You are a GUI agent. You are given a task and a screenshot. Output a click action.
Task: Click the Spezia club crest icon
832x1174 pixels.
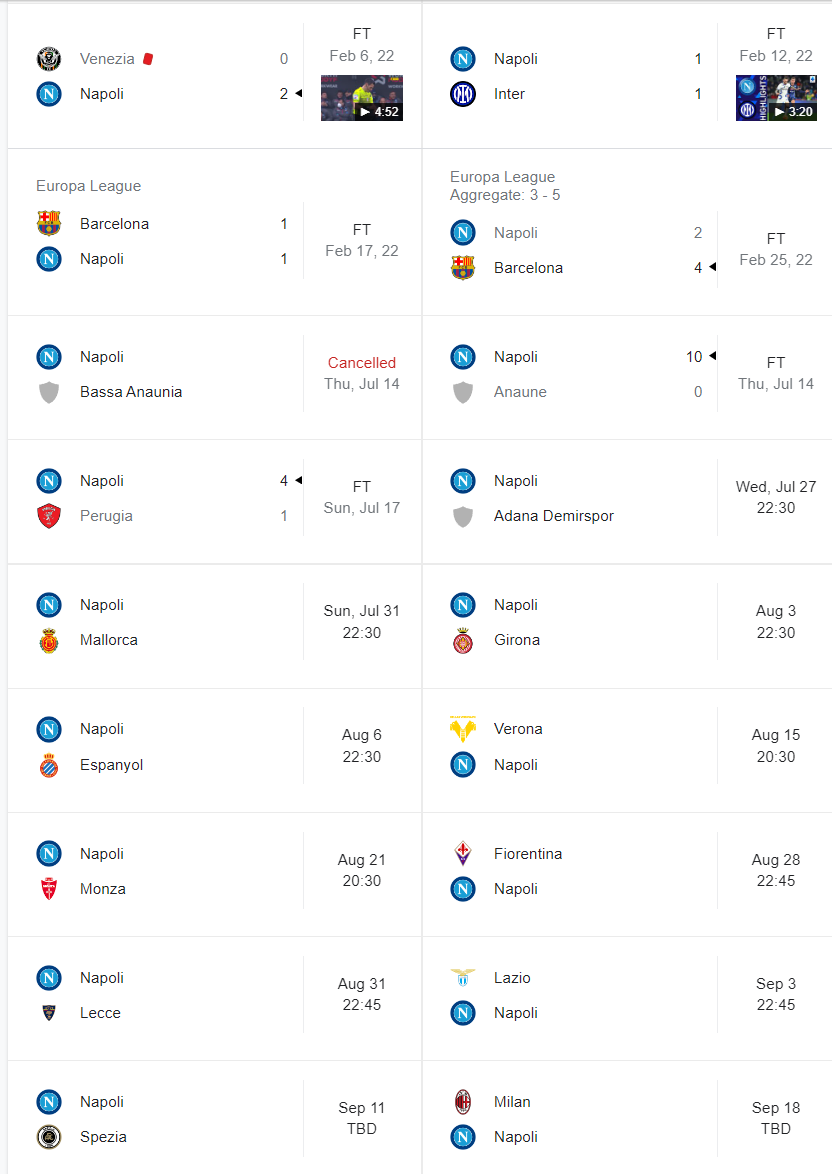click(x=49, y=1137)
